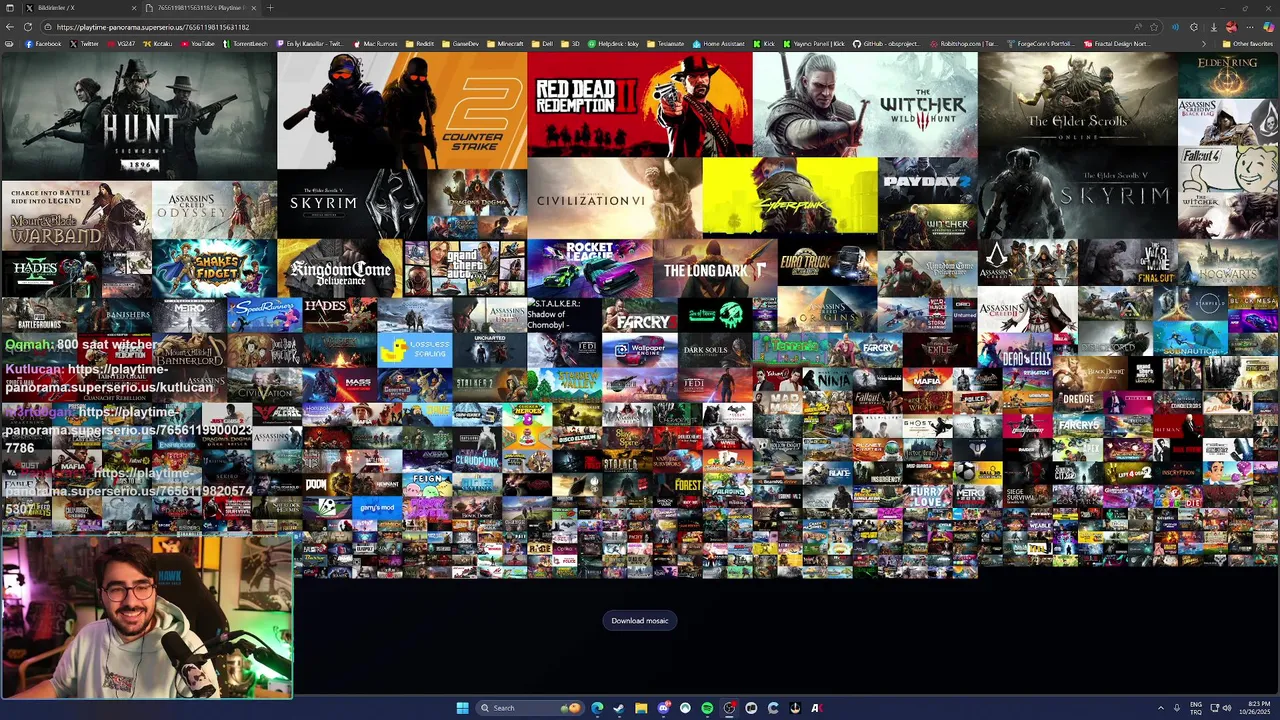Open the Fractal Design bookmark

coord(1117,44)
